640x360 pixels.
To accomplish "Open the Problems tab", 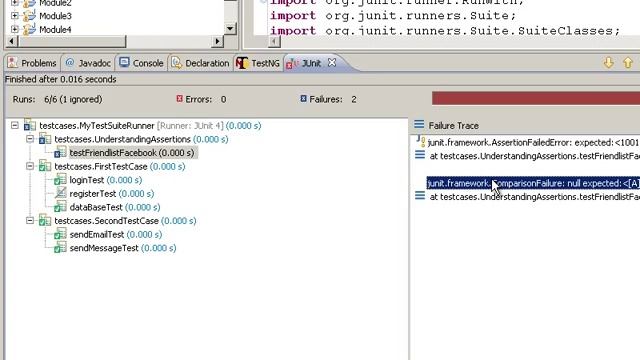I will point(32,63).
